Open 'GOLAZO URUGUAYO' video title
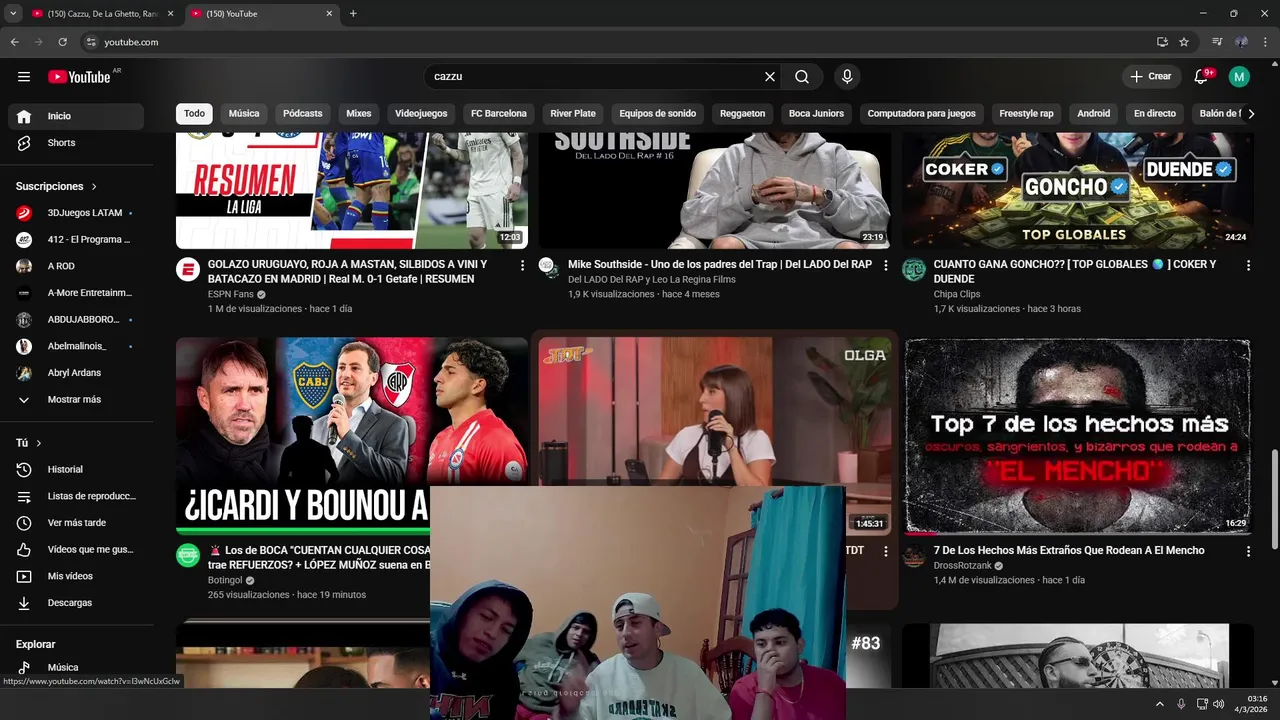The image size is (1280, 720). tap(348, 272)
